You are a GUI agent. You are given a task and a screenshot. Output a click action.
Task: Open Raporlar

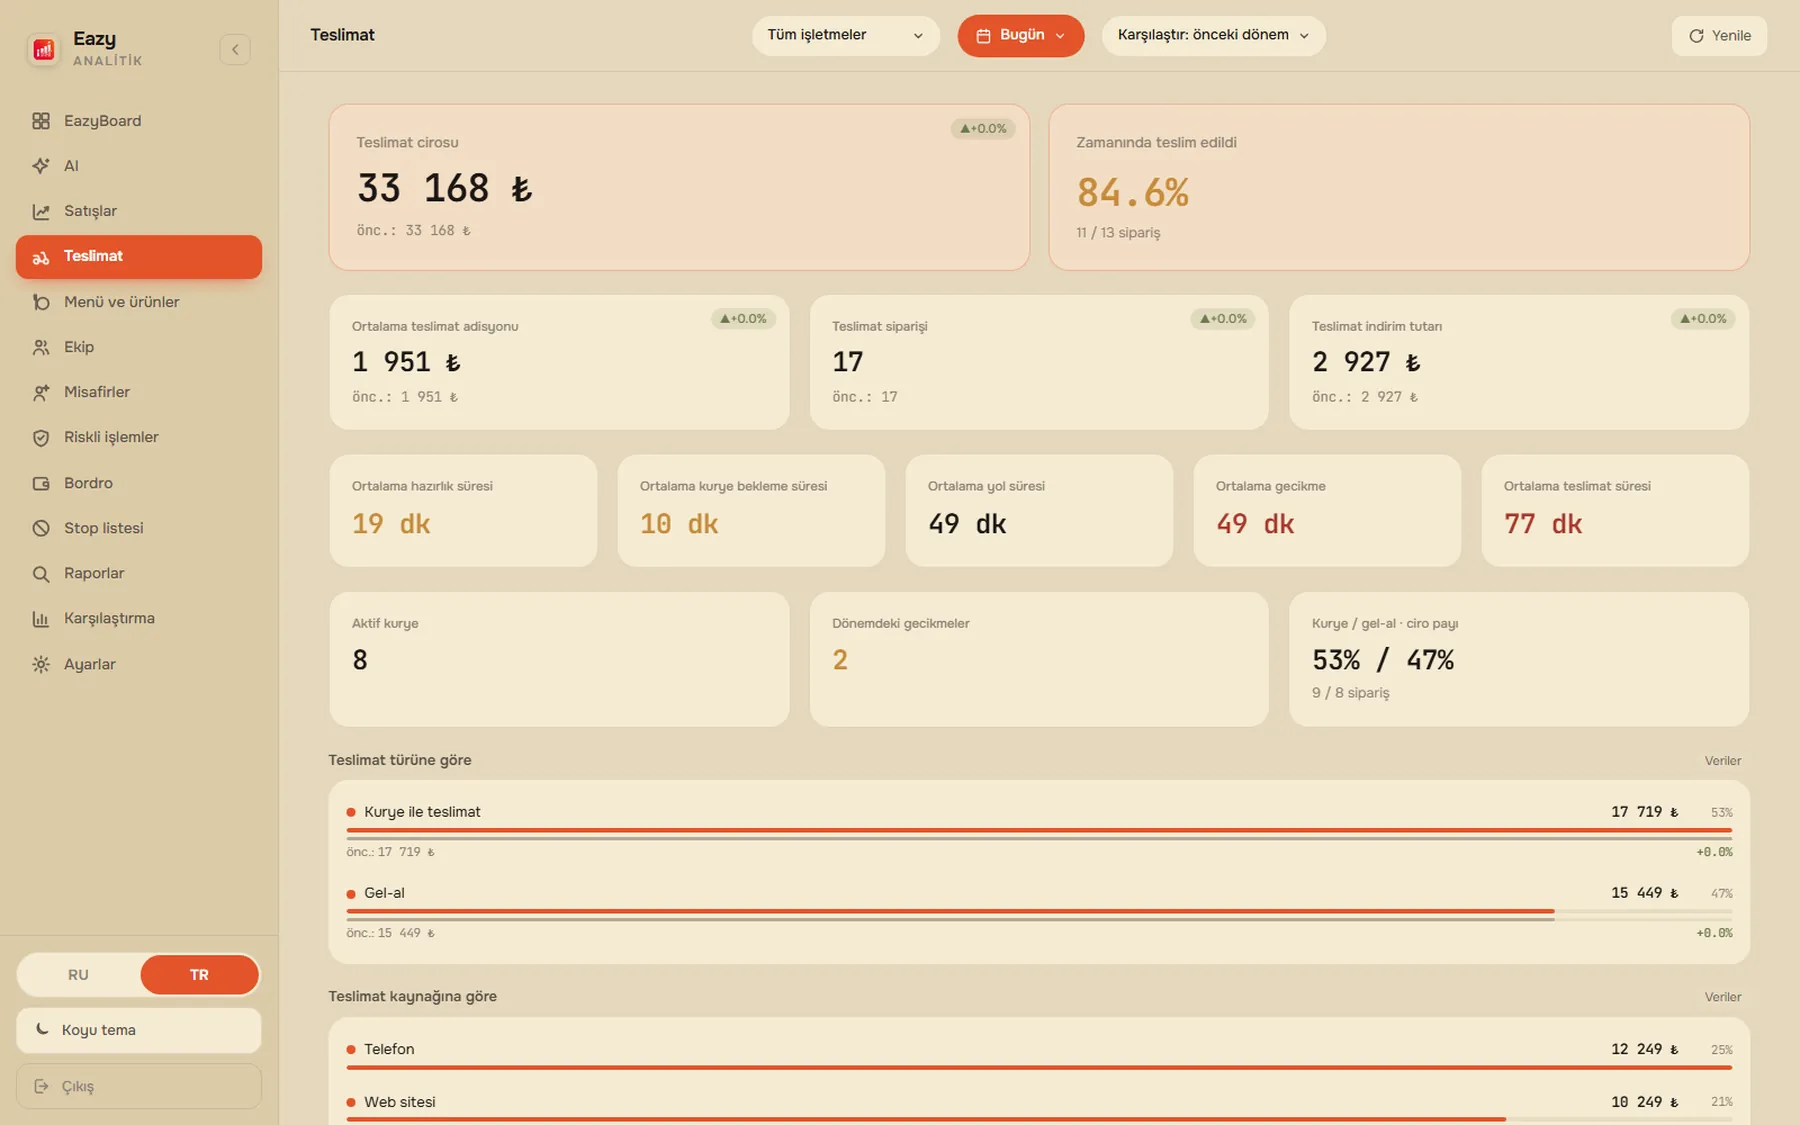[139, 573]
